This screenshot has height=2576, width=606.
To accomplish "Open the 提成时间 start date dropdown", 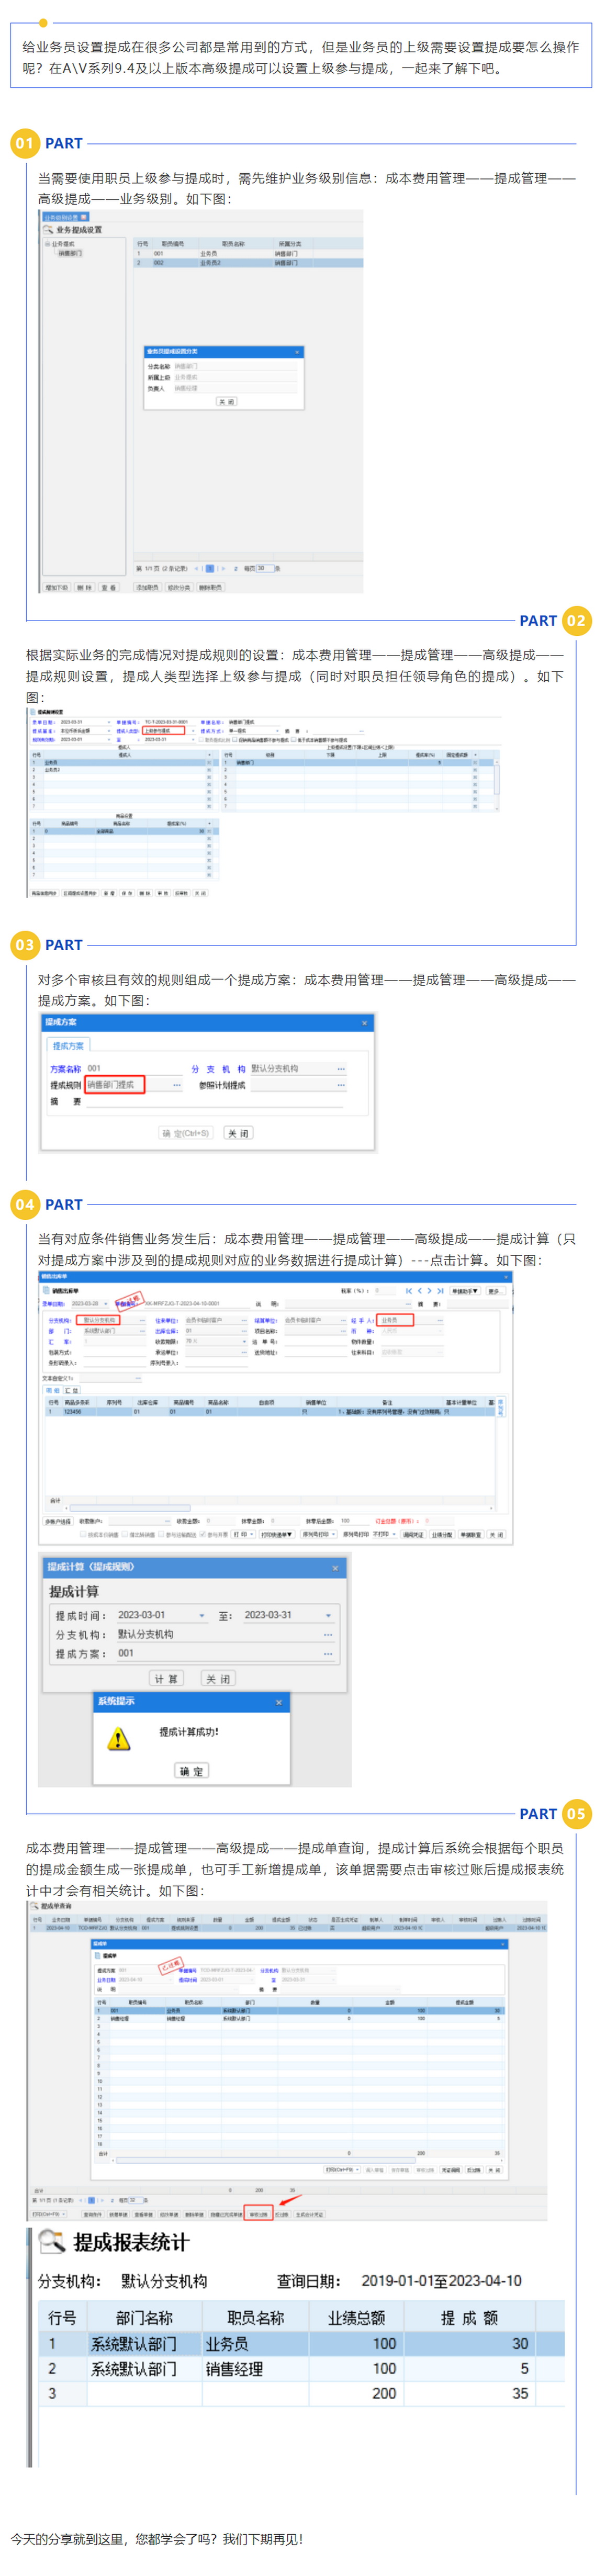I will click(202, 1616).
